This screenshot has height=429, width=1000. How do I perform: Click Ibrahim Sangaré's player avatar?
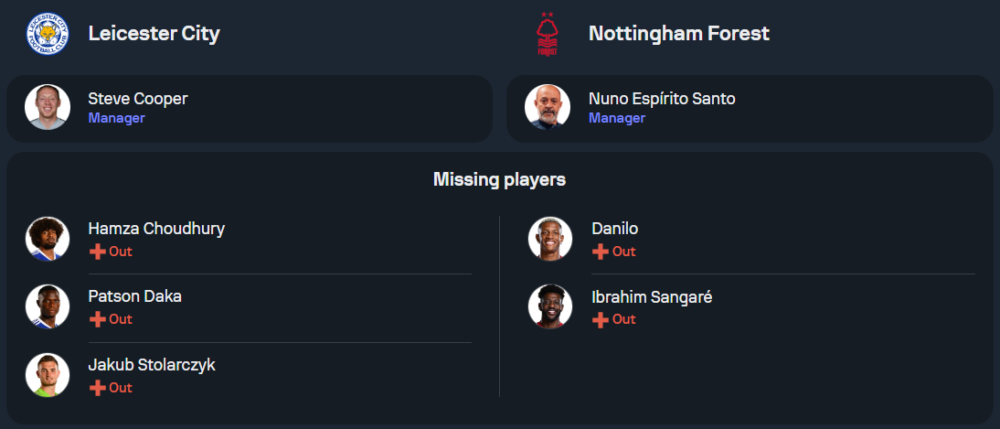click(550, 307)
